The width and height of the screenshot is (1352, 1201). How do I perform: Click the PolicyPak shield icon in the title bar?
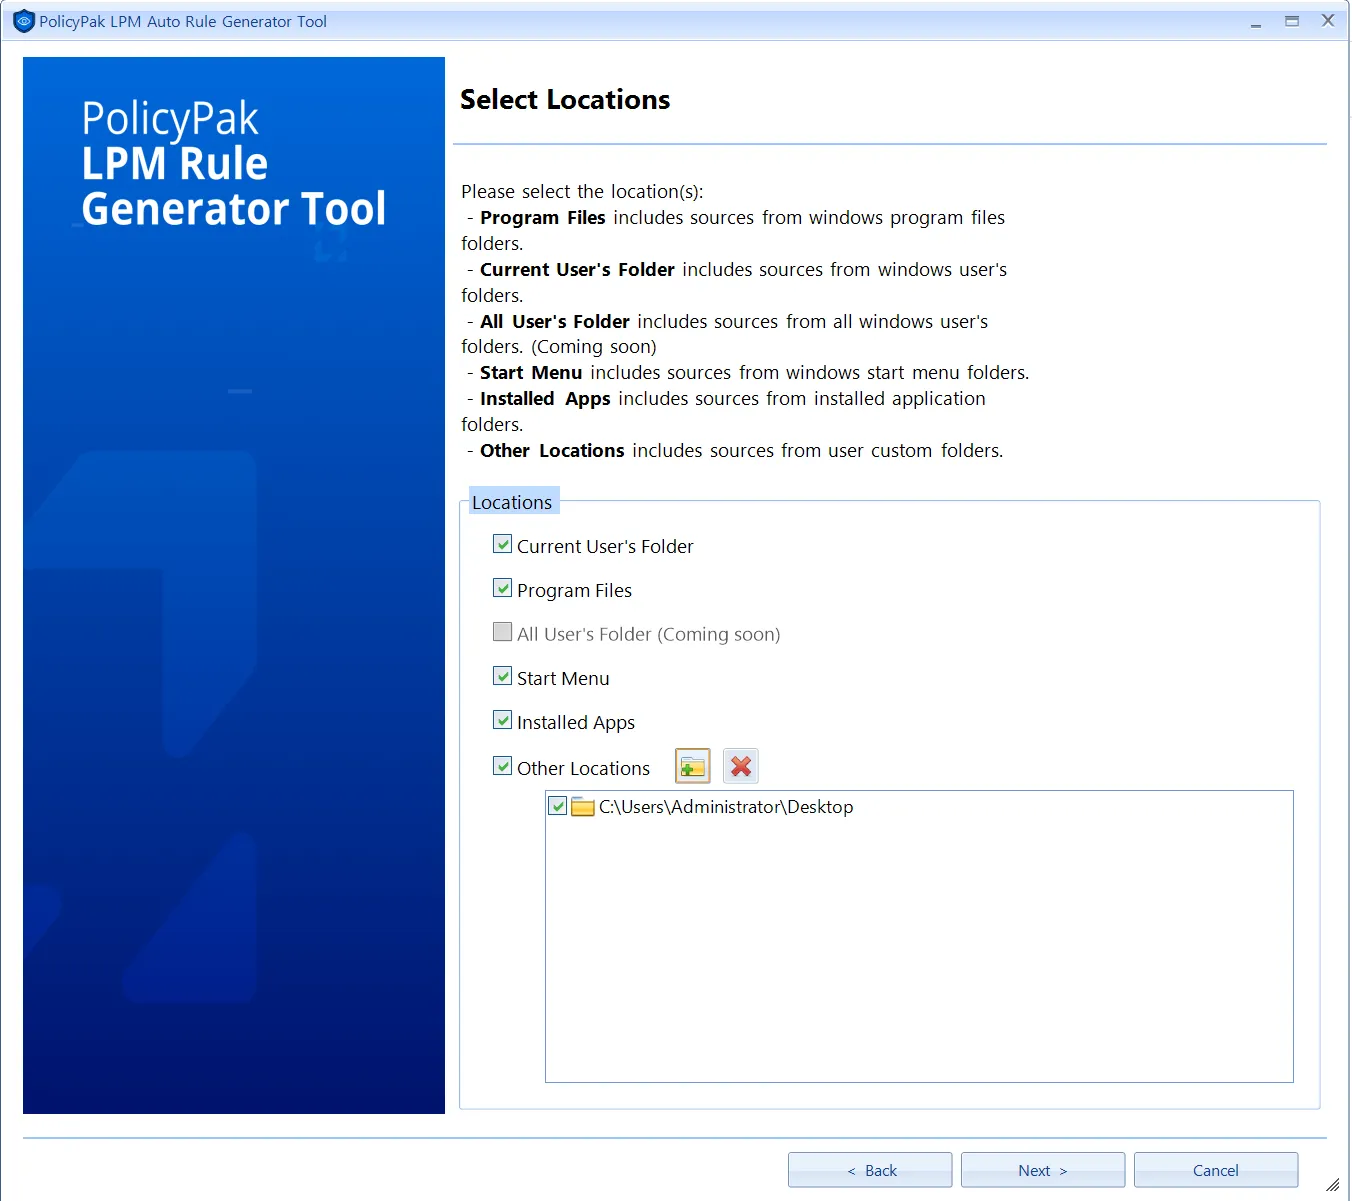point(22,20)
